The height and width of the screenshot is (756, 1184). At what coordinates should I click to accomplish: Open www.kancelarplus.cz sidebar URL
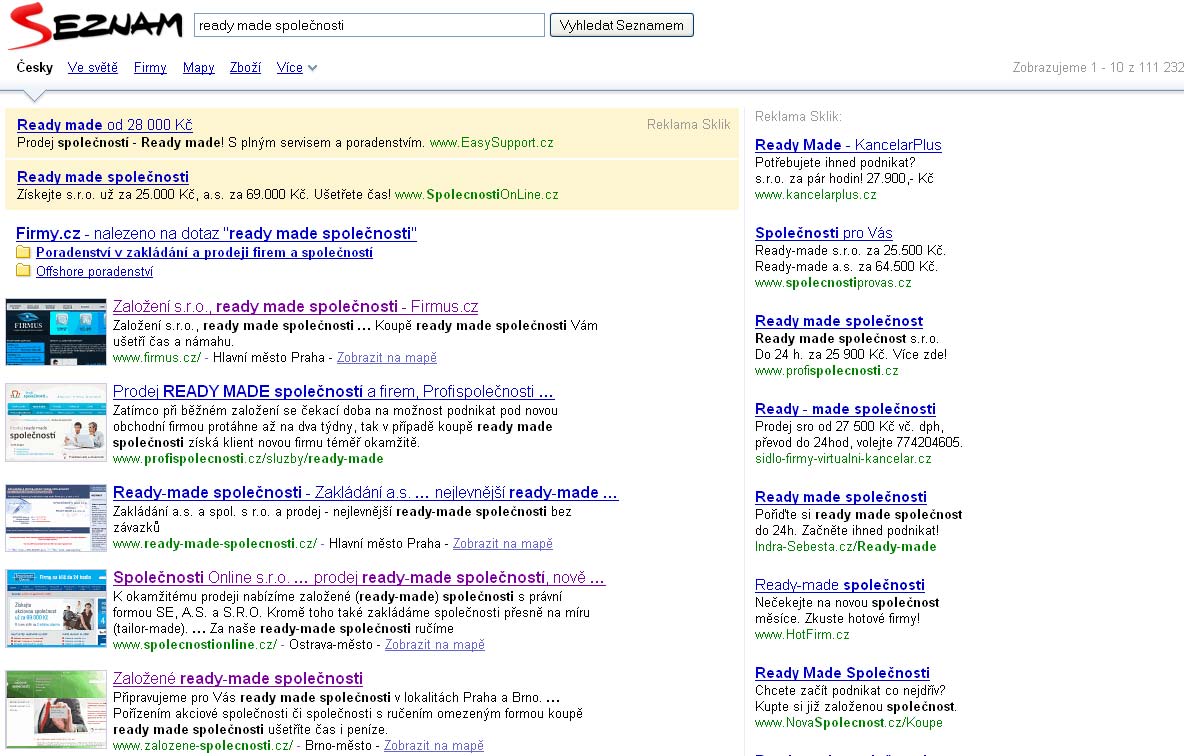tap(816, 195)
